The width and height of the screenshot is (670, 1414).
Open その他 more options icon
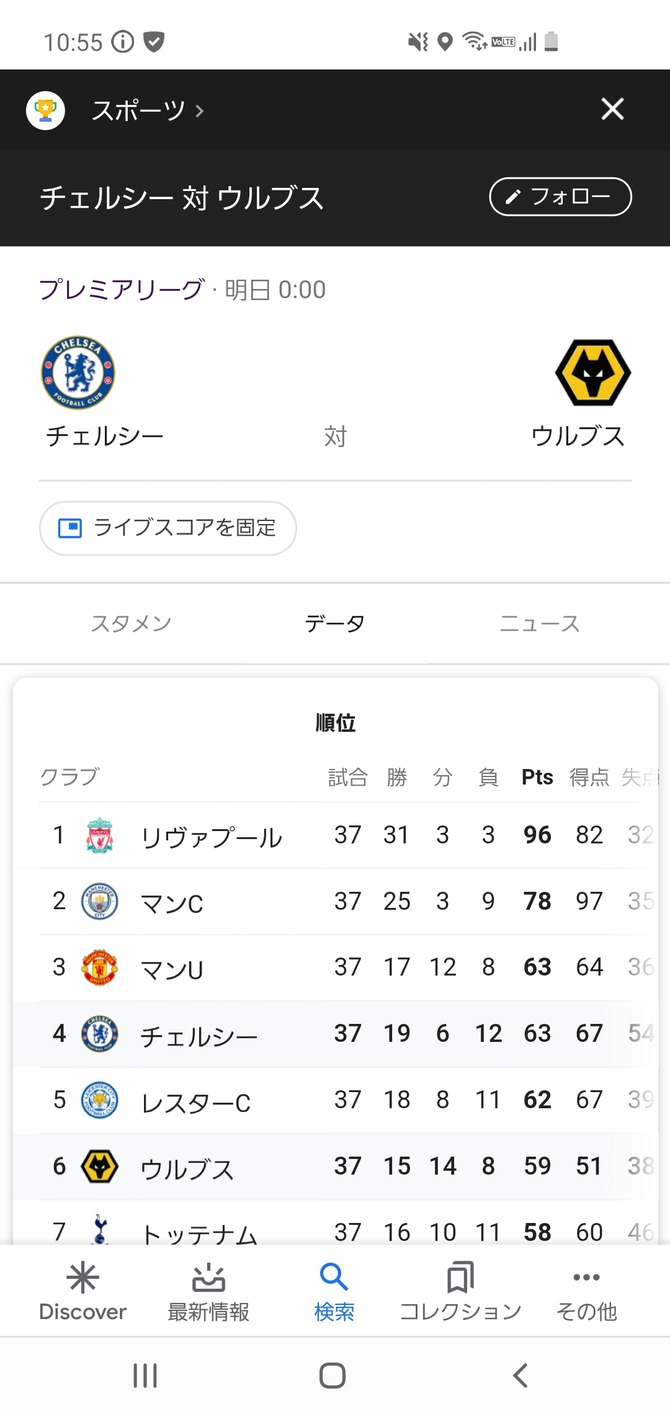[586, 1278]
